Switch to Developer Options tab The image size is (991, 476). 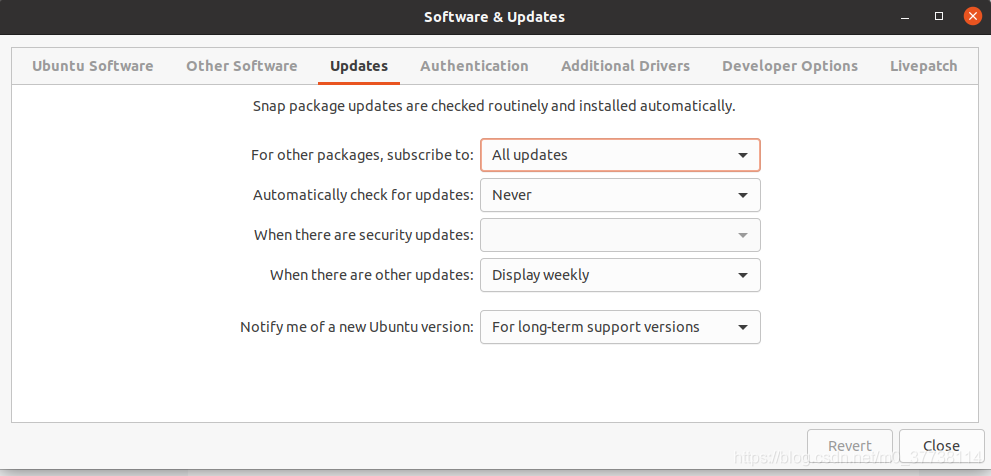(790, 66)
